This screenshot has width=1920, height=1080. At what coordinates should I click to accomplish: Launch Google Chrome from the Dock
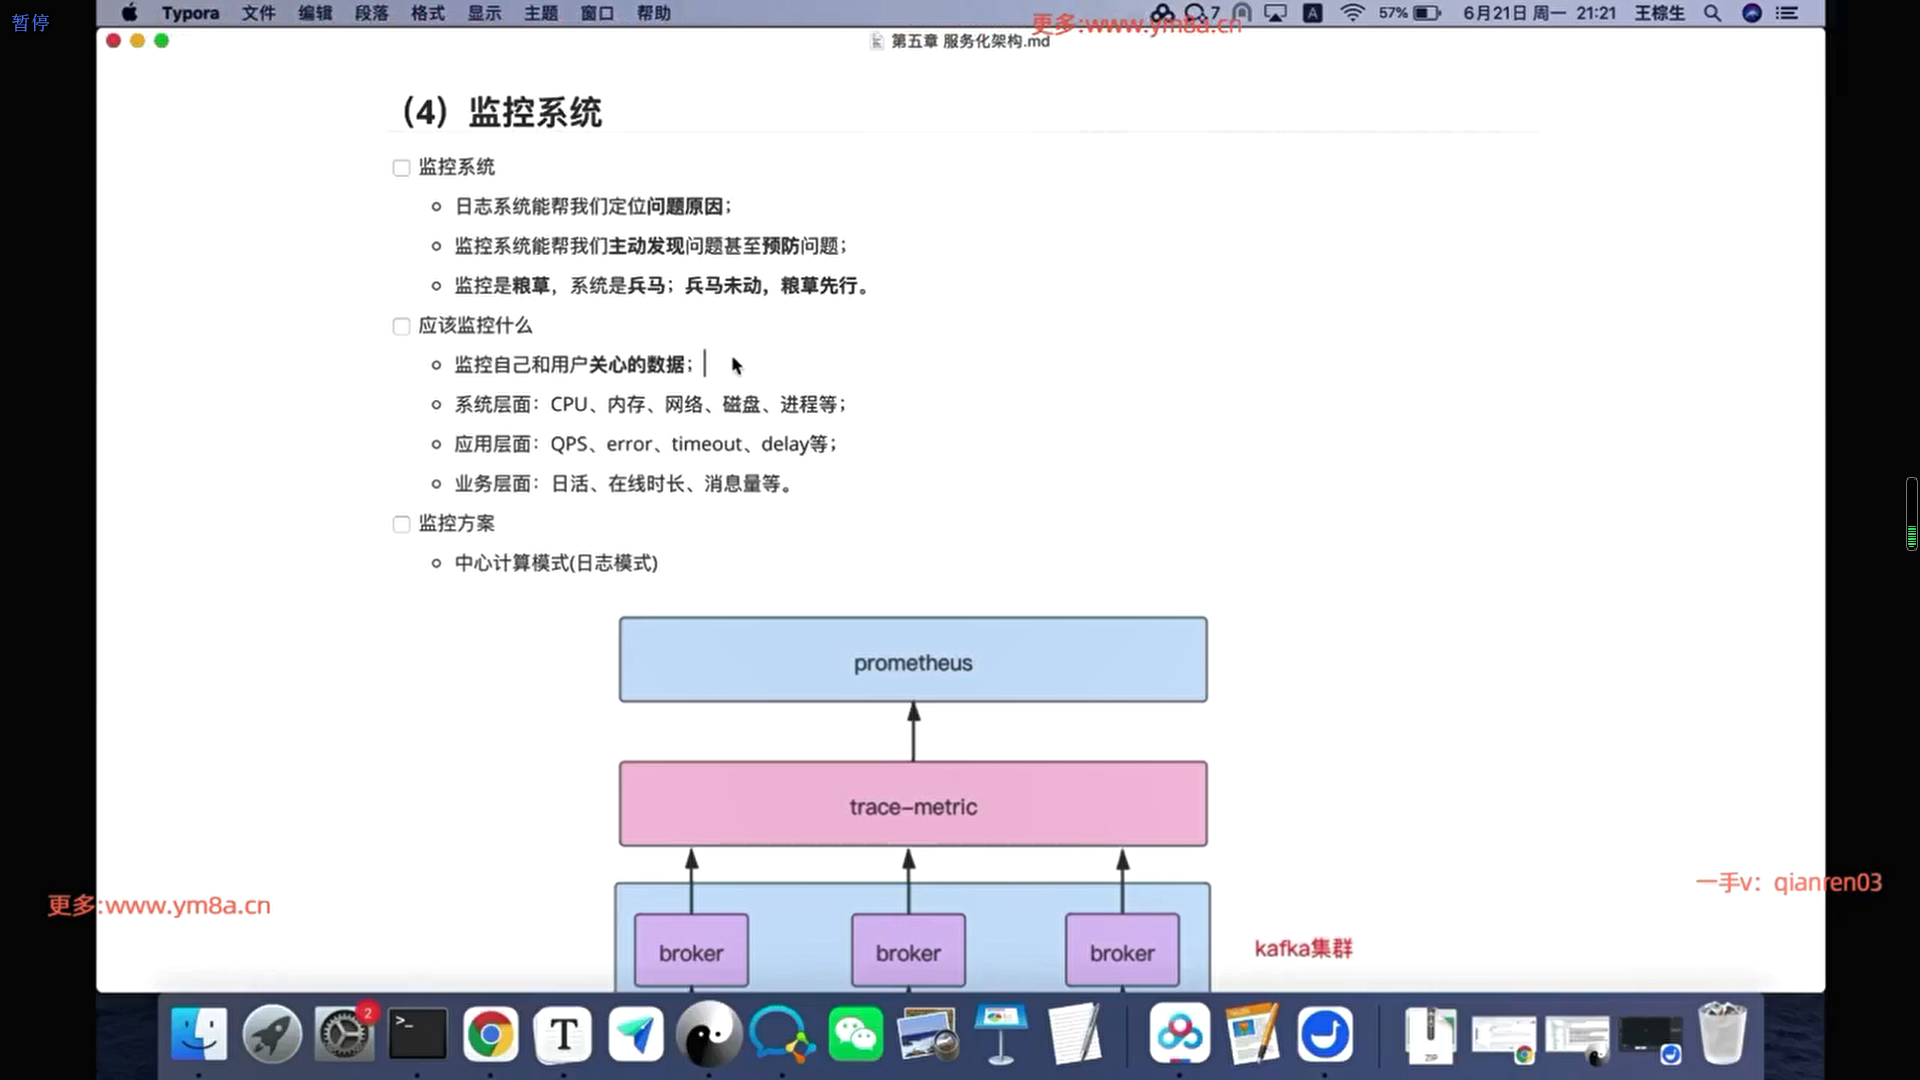[x=490, y=1035]
